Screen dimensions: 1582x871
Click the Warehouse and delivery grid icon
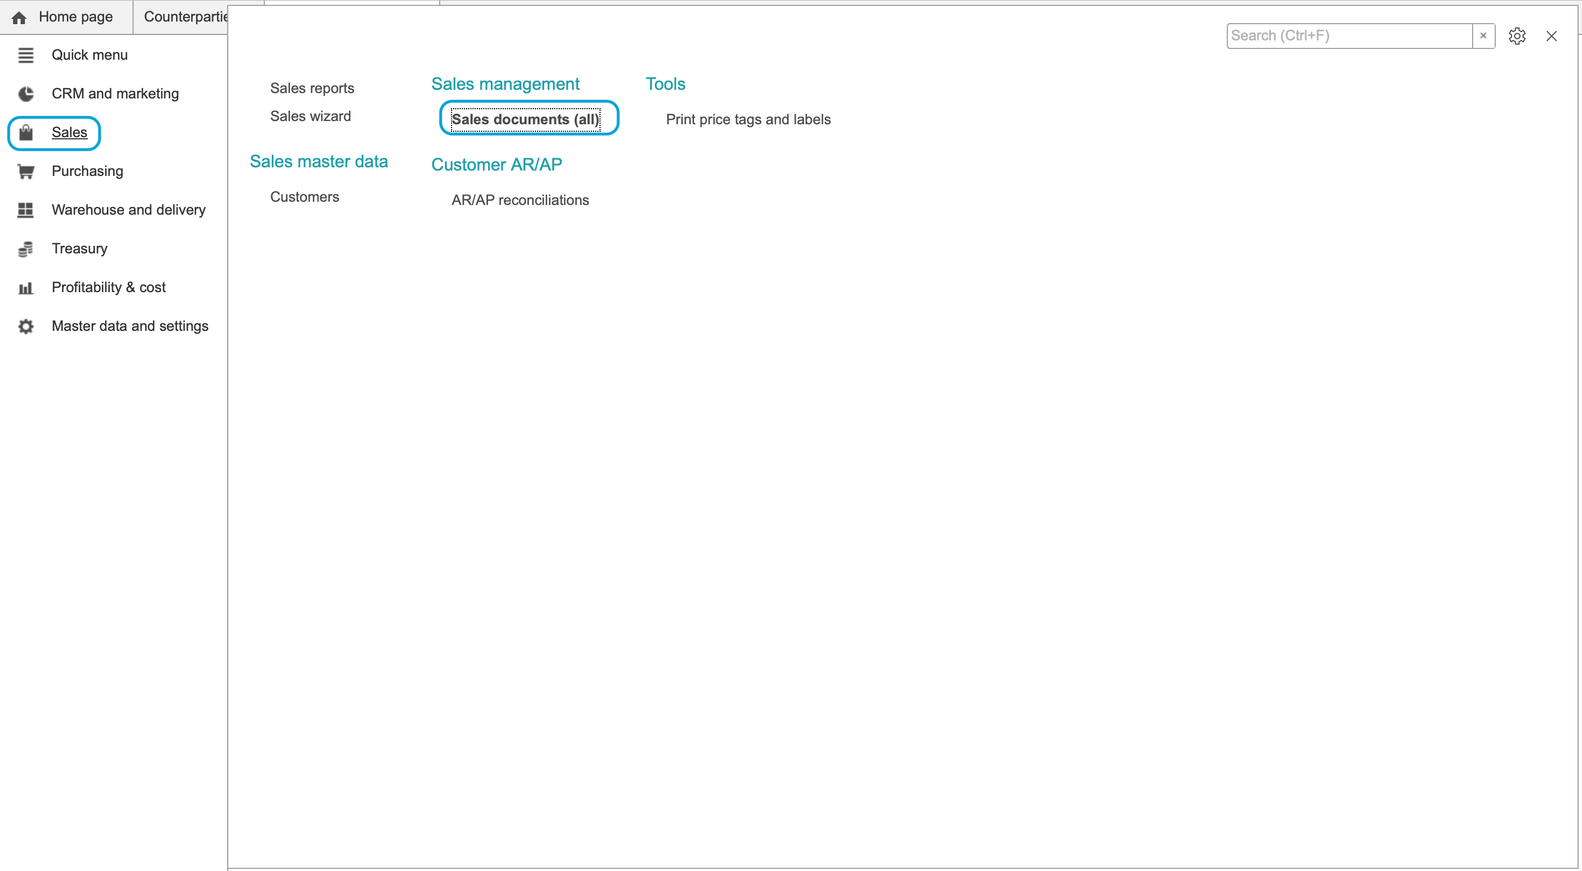(26, 210)
